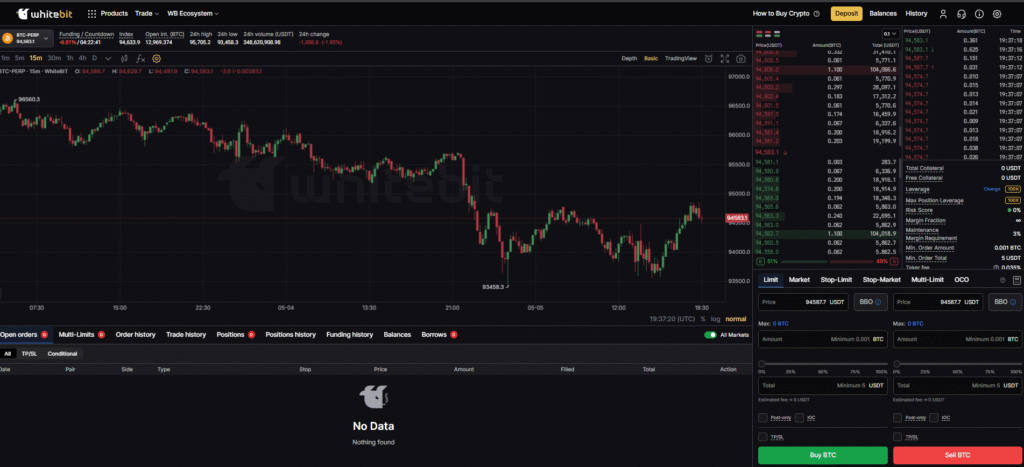Open account settings gear in header

(x=997, y=14)
